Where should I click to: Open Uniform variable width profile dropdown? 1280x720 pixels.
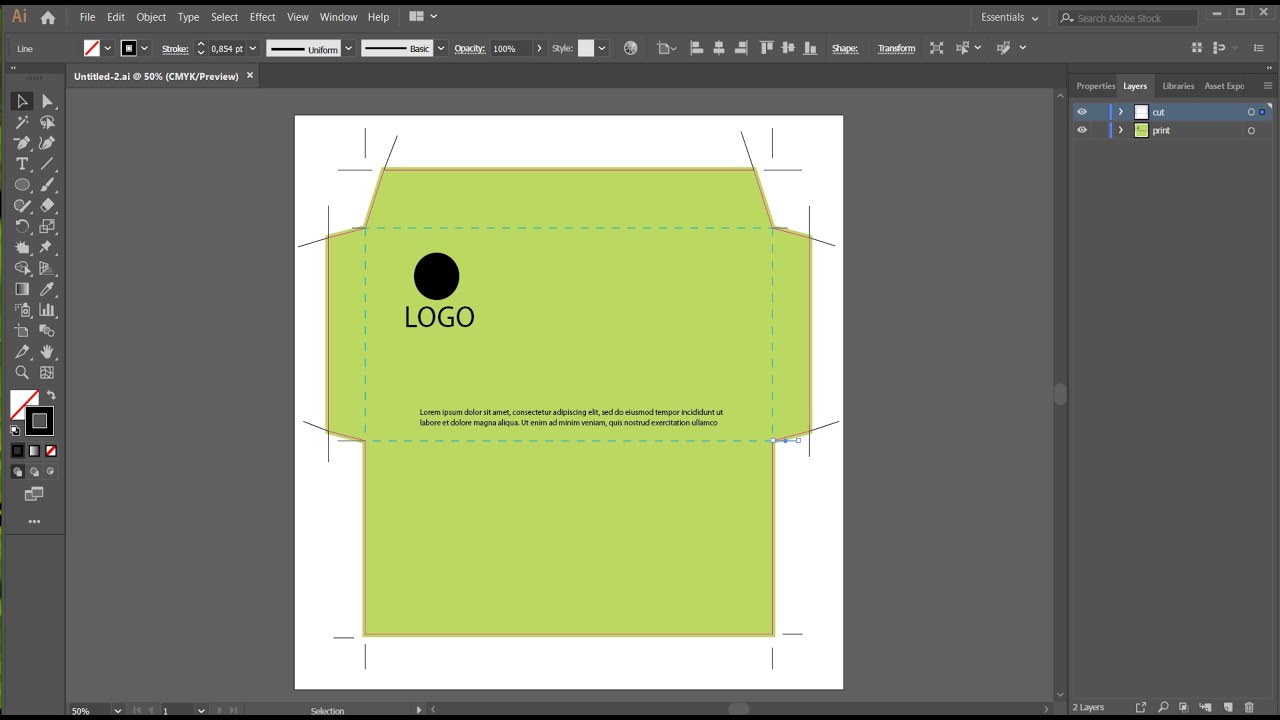[x=348, y=48]
